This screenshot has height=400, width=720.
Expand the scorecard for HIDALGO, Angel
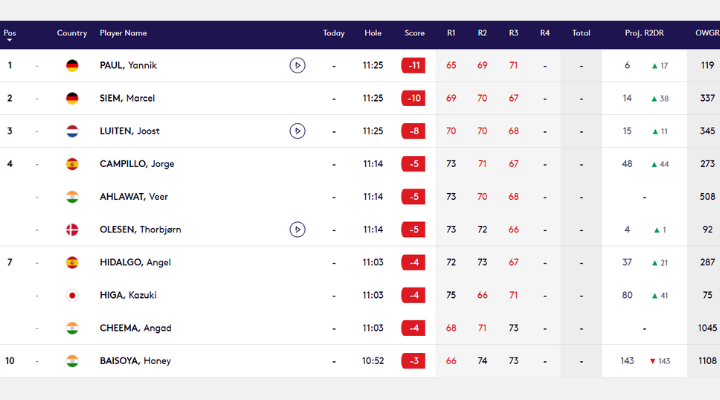[134, 263]
